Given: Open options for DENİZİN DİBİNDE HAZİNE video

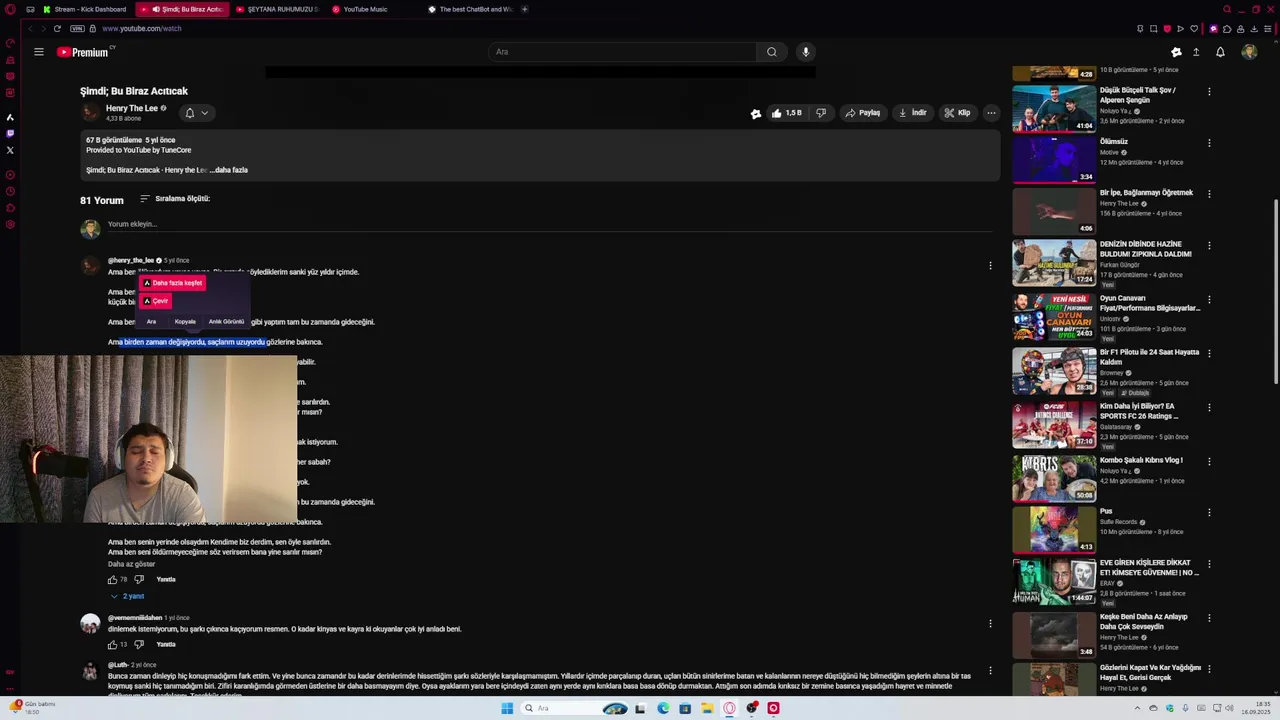Looking at the screenshot, I should click(1209, 245).
